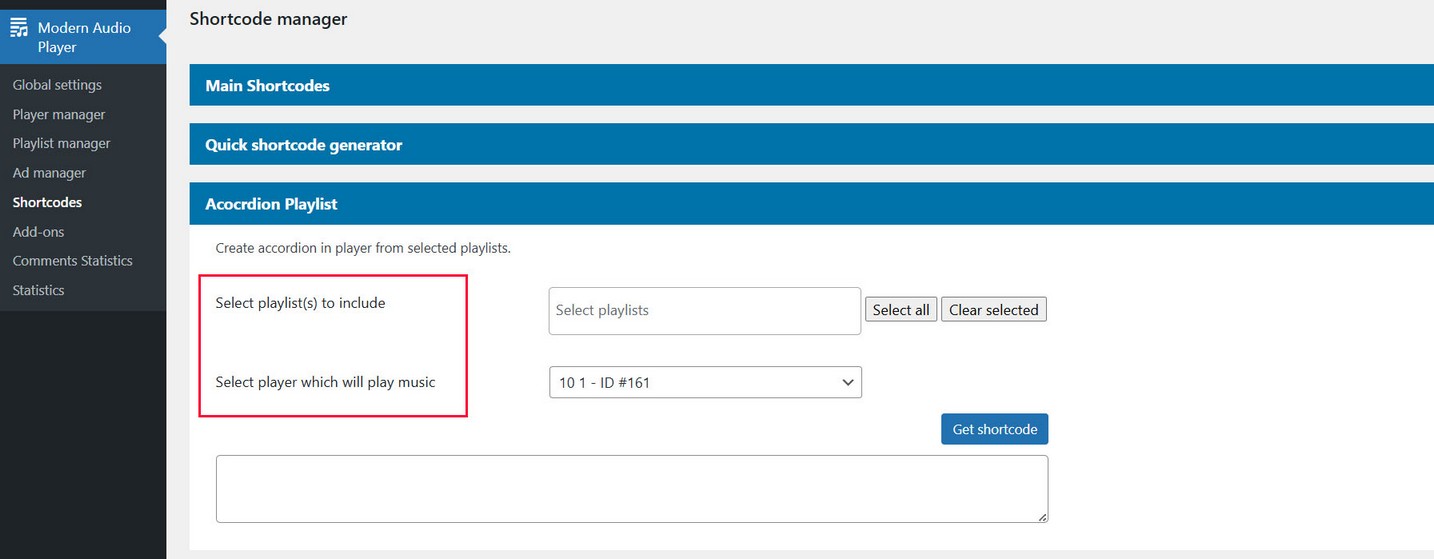
Task: Go to the Player manager page
Action: 59,114
